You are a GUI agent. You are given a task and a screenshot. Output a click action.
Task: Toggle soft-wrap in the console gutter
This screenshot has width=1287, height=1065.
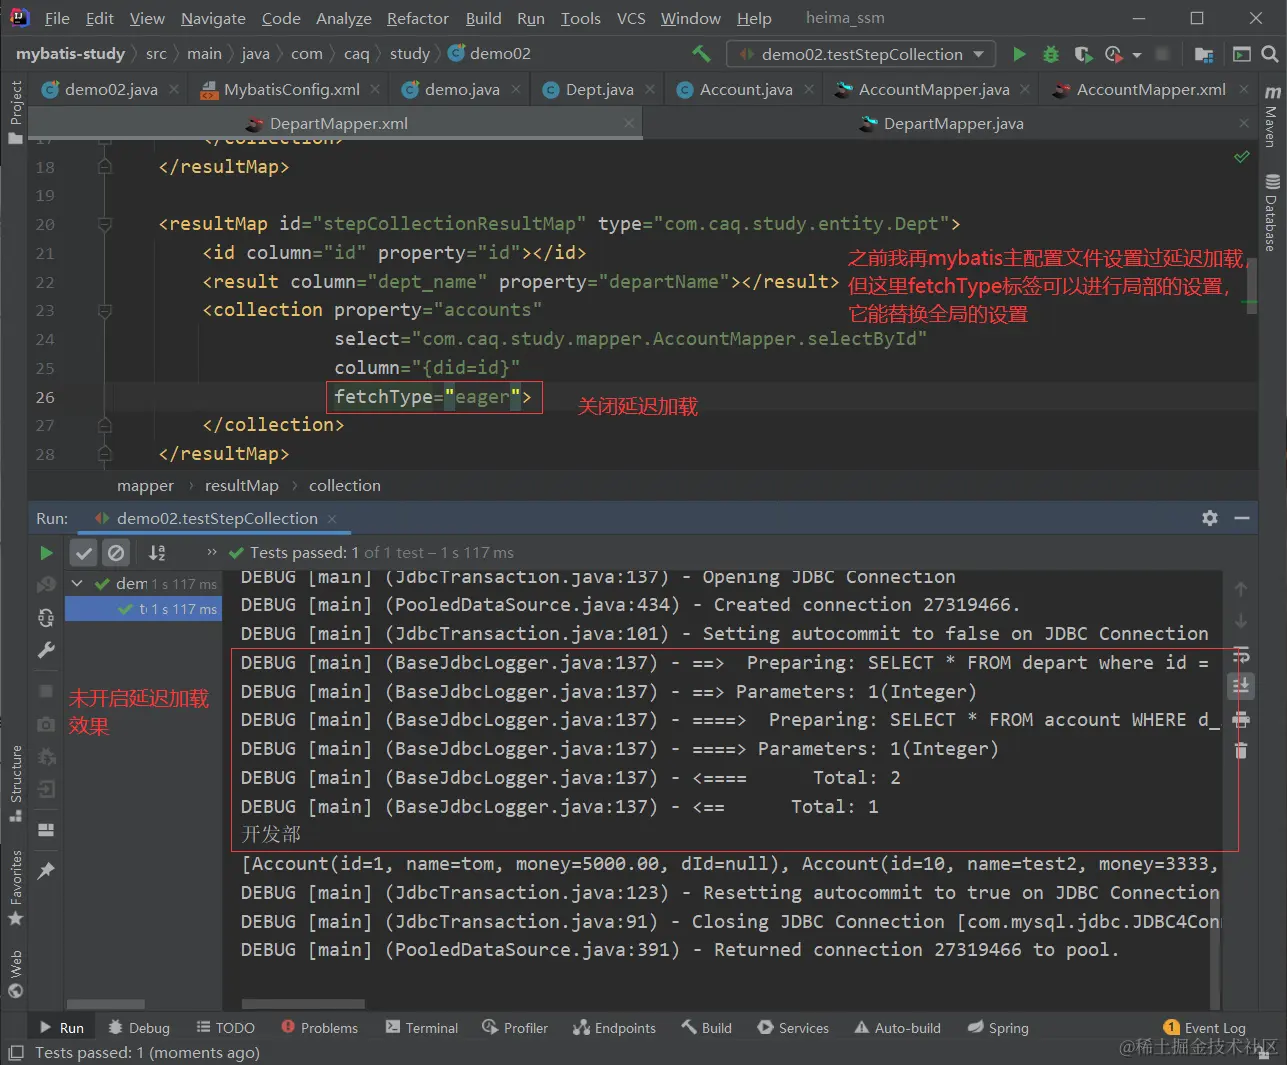pyautogui.click(x=1241, y=655)
